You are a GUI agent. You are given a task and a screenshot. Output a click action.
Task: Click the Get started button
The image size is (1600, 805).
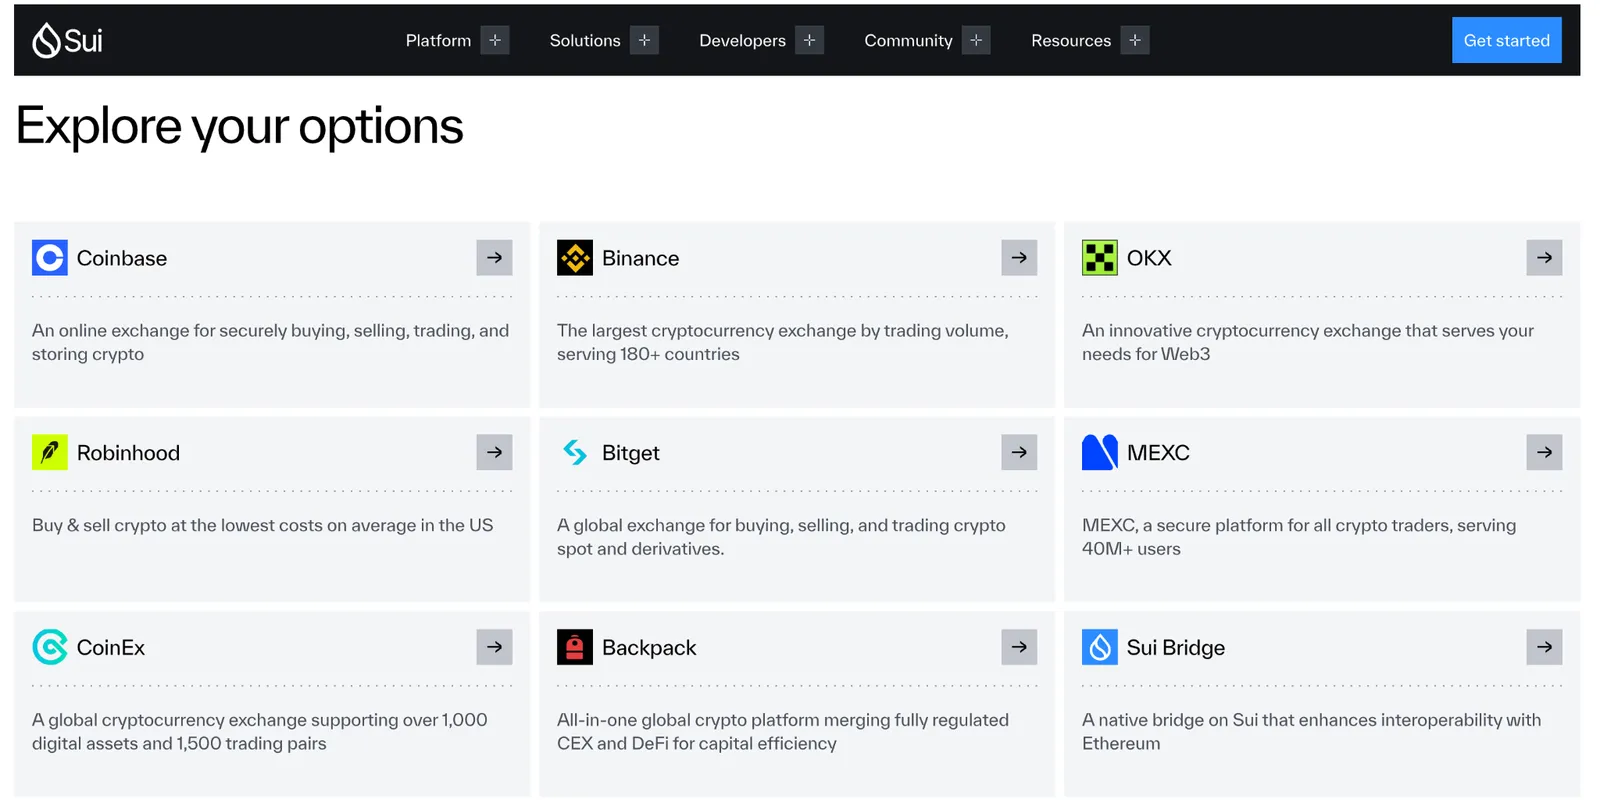tap(1506, 40)
